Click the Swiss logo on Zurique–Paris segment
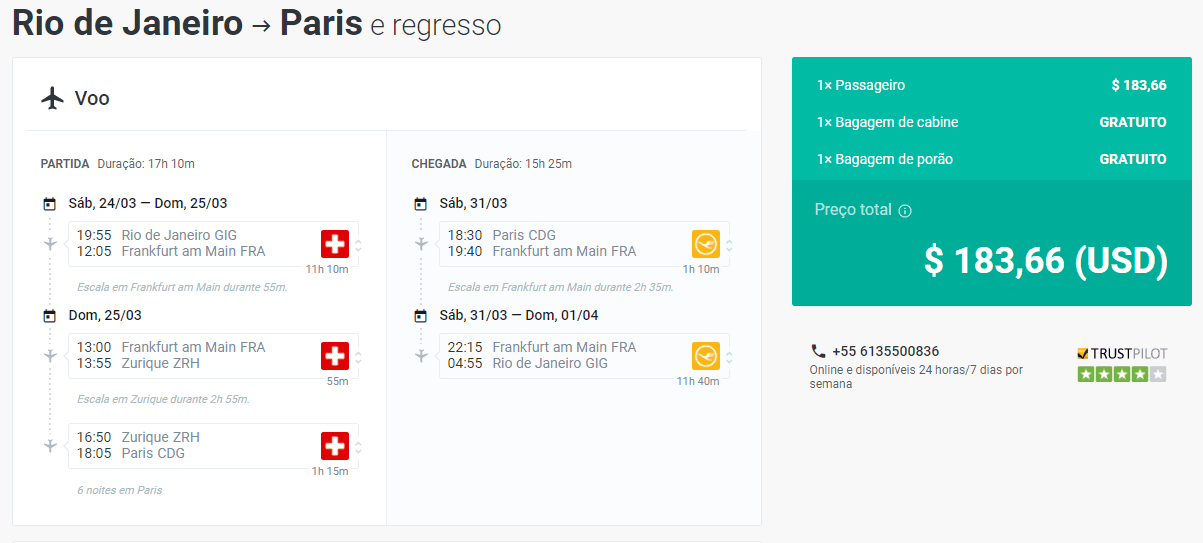The width and height of the screenshot is (1203, 543). (x=335, y=446)
